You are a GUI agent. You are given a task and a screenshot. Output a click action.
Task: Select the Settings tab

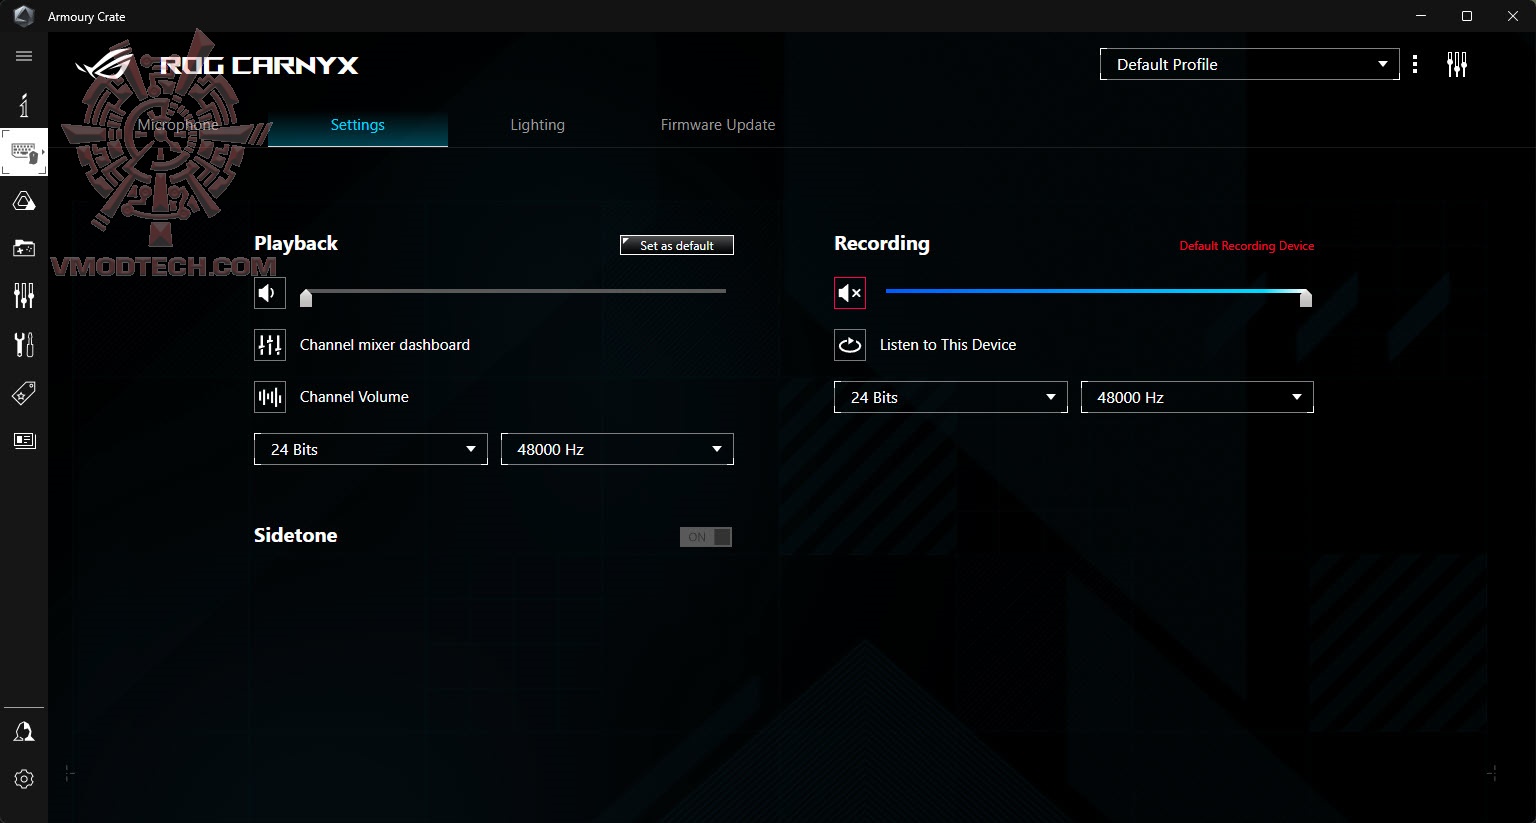coord(358,125)
